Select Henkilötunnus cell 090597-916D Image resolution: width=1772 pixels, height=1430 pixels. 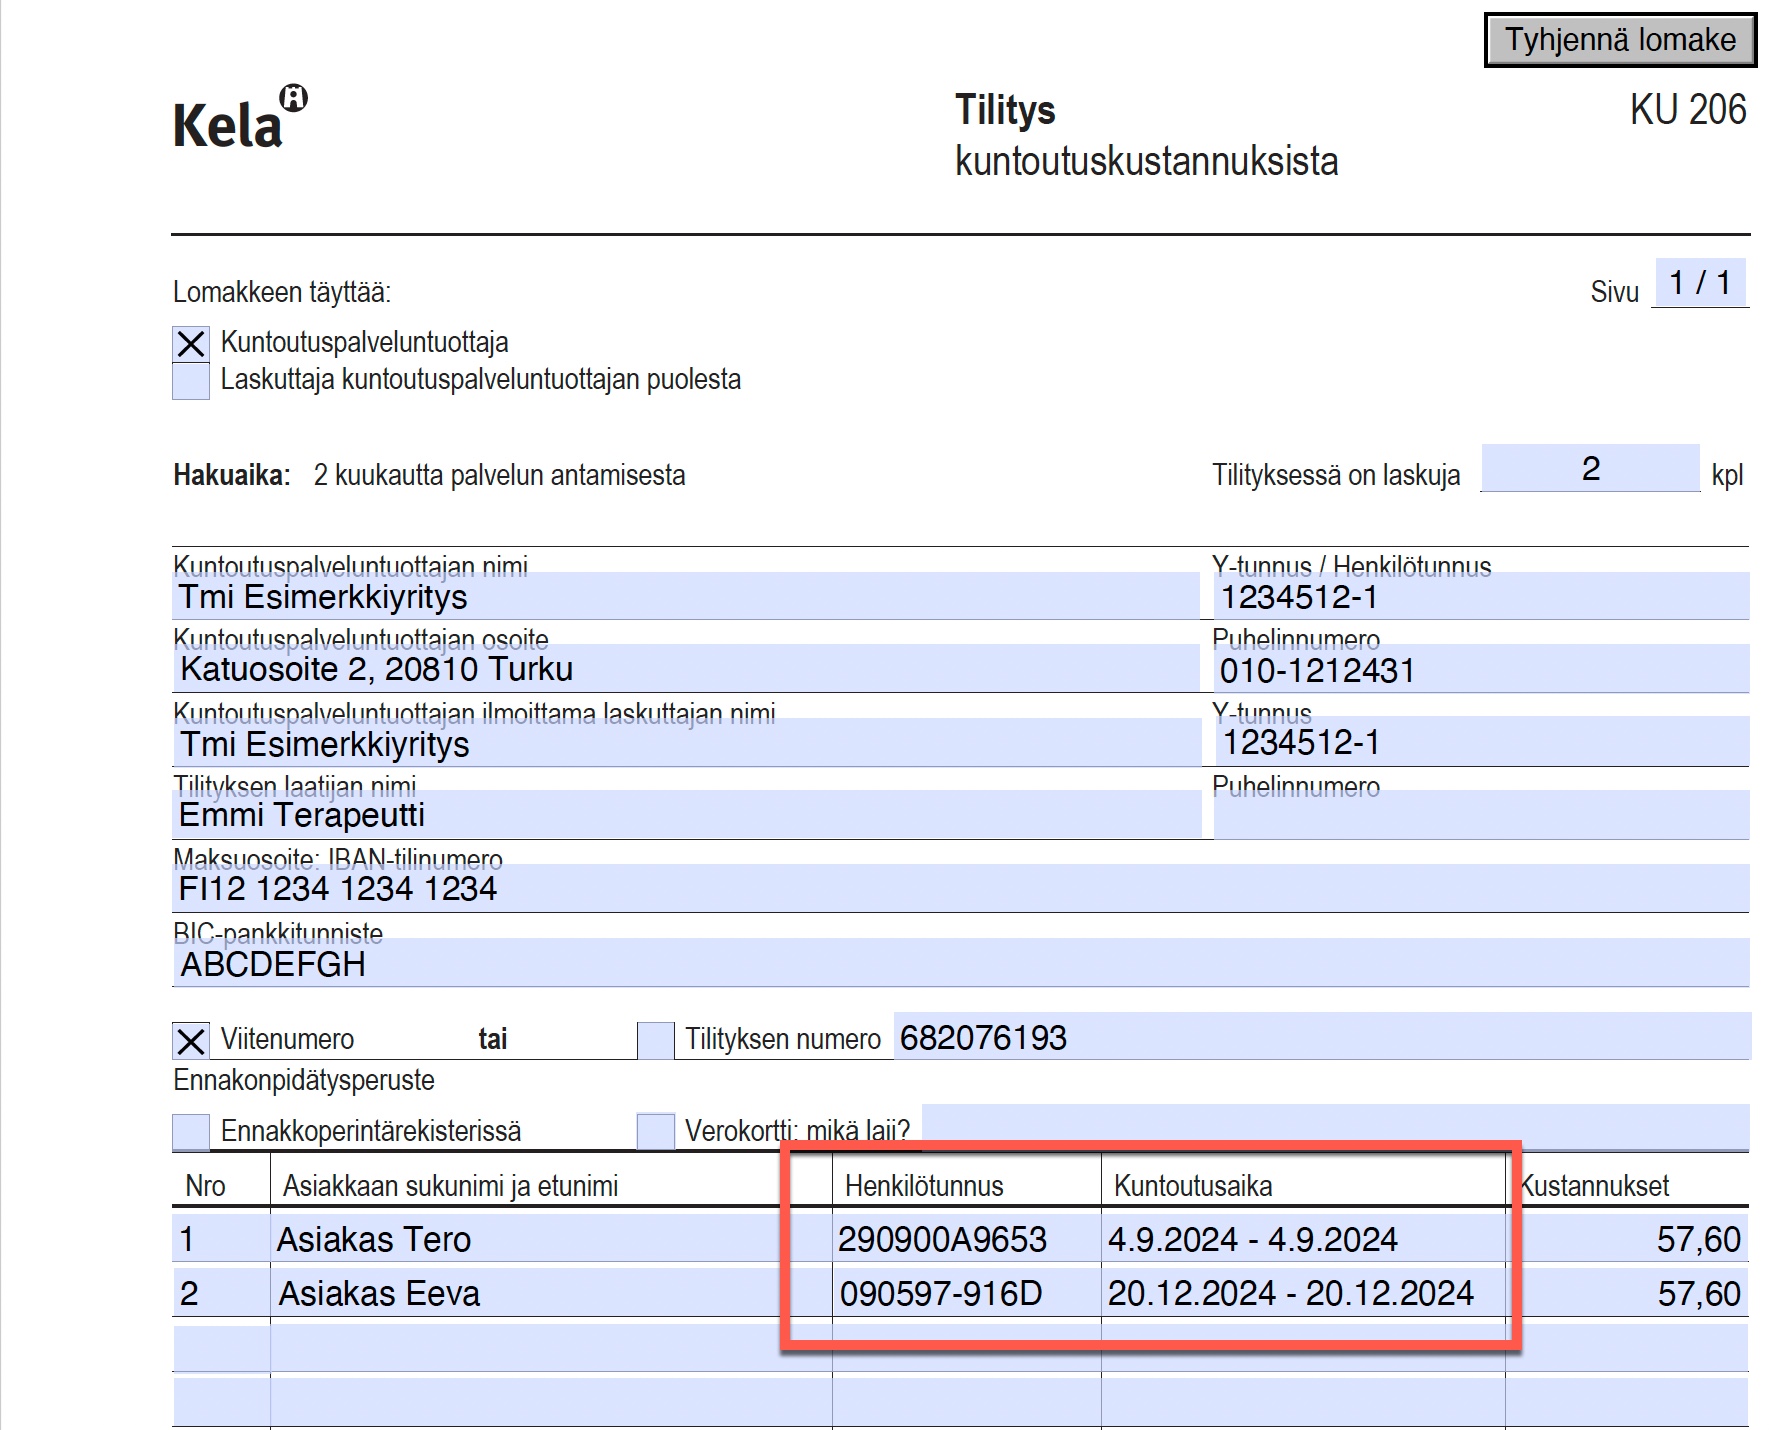tap(965, 1294)
